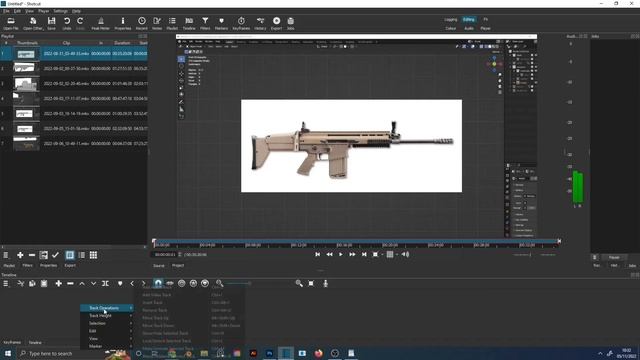Open the player volume control
The width and height of the screenshot is (640, 360).
405,254
